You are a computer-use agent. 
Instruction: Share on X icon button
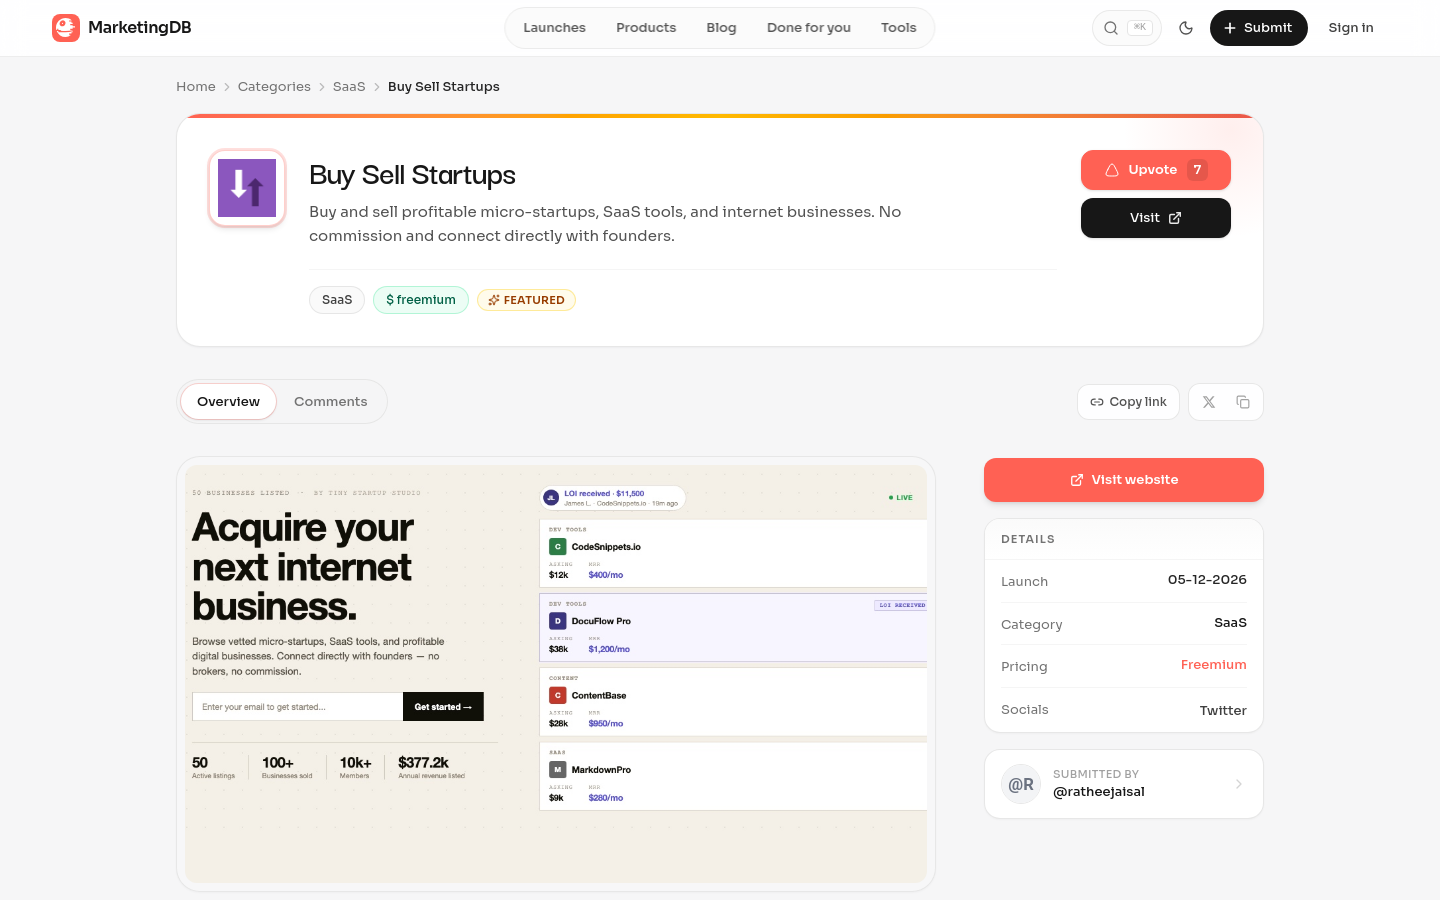1209,402
